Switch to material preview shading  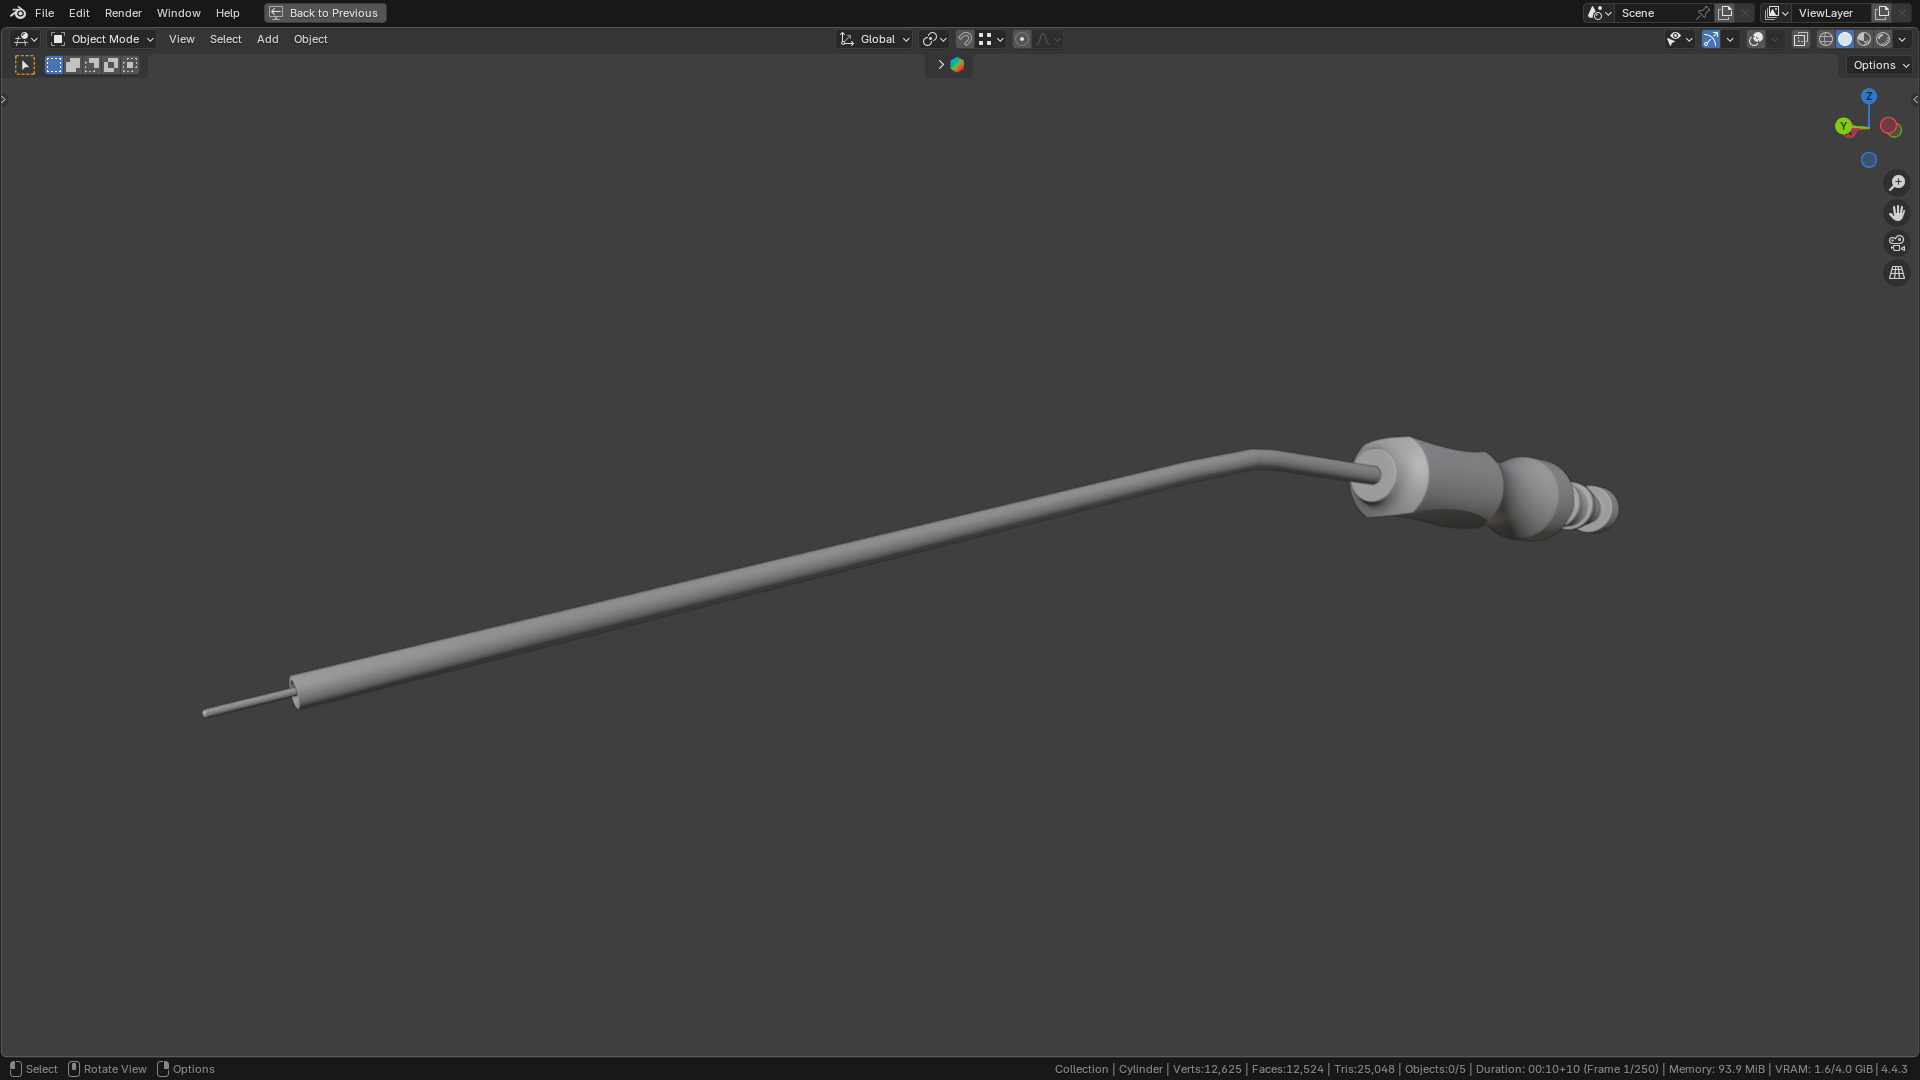1864,39
